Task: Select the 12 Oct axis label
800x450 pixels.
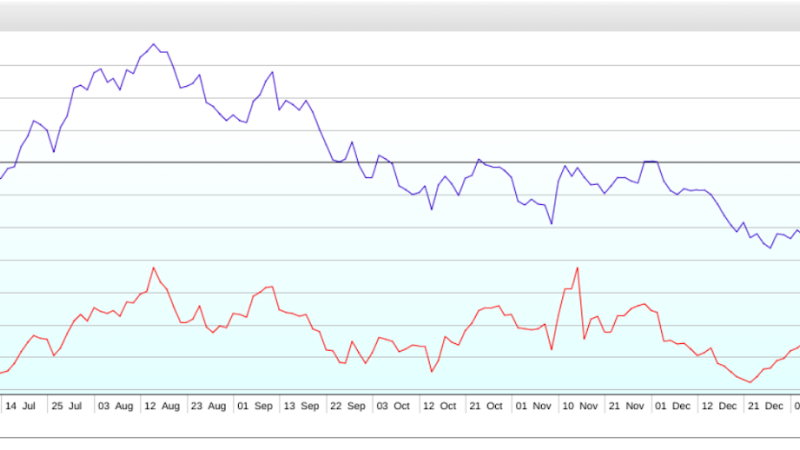Action: pyautogui.click(x=439, y=407)
